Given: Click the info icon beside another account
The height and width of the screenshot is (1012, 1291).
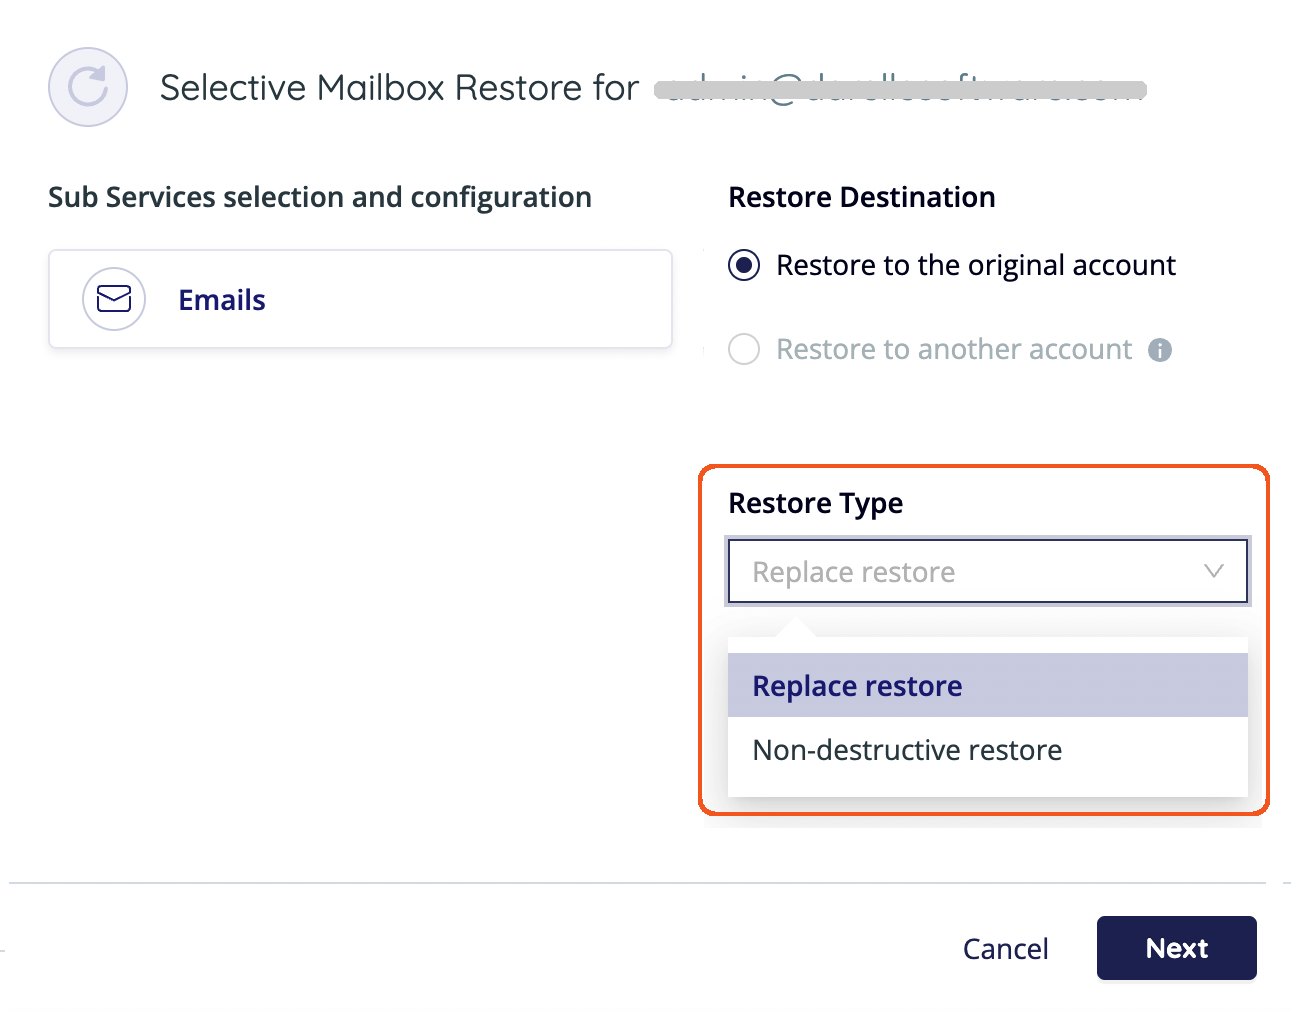Looking at the screenshot, I should [x=1160, y=350].
